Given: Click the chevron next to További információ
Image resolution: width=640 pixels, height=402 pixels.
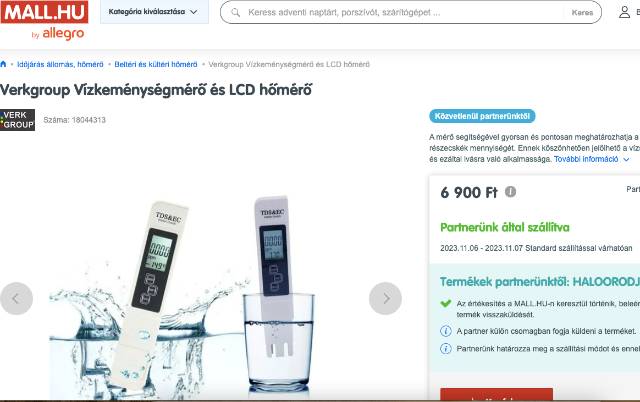Looking at the screenshot, I should (626, 160).
